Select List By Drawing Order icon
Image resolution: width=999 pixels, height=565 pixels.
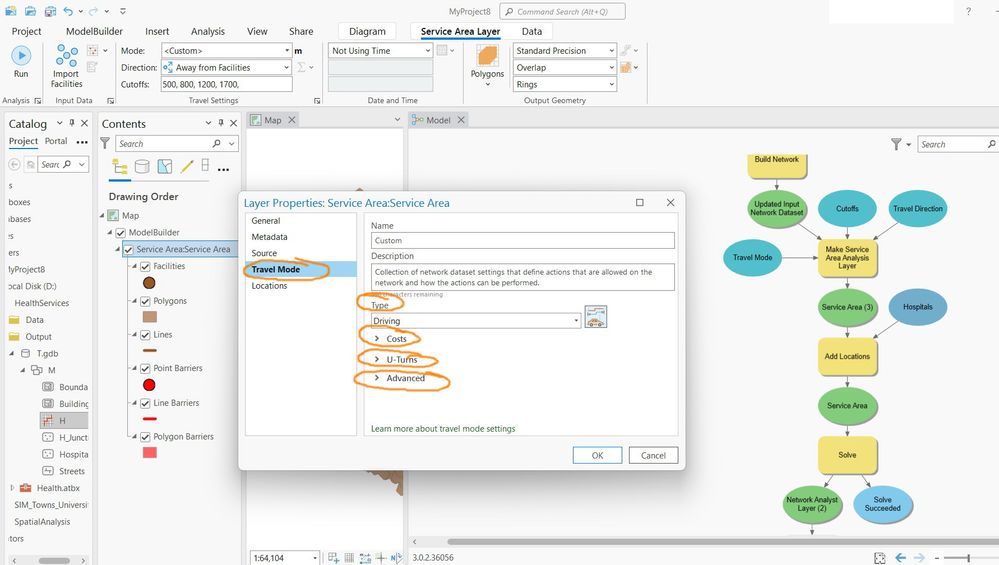point(120,167)
